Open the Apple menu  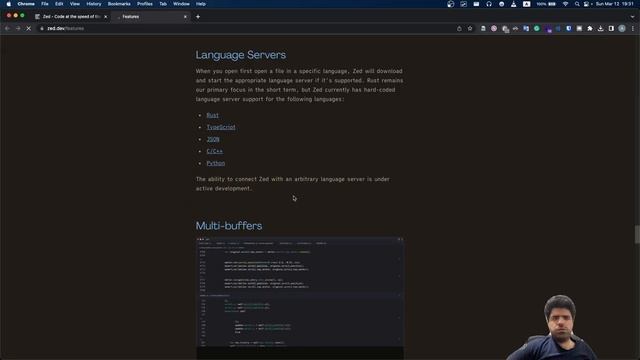(9, 4)
